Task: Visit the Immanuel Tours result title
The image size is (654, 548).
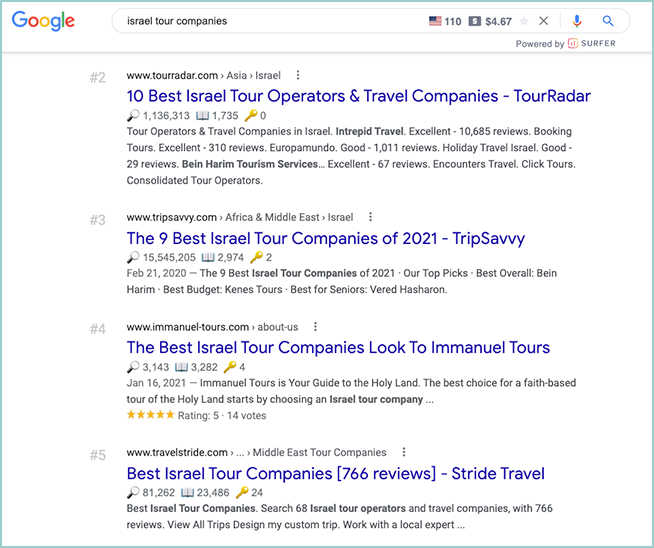Action: [x=338, y=348]
